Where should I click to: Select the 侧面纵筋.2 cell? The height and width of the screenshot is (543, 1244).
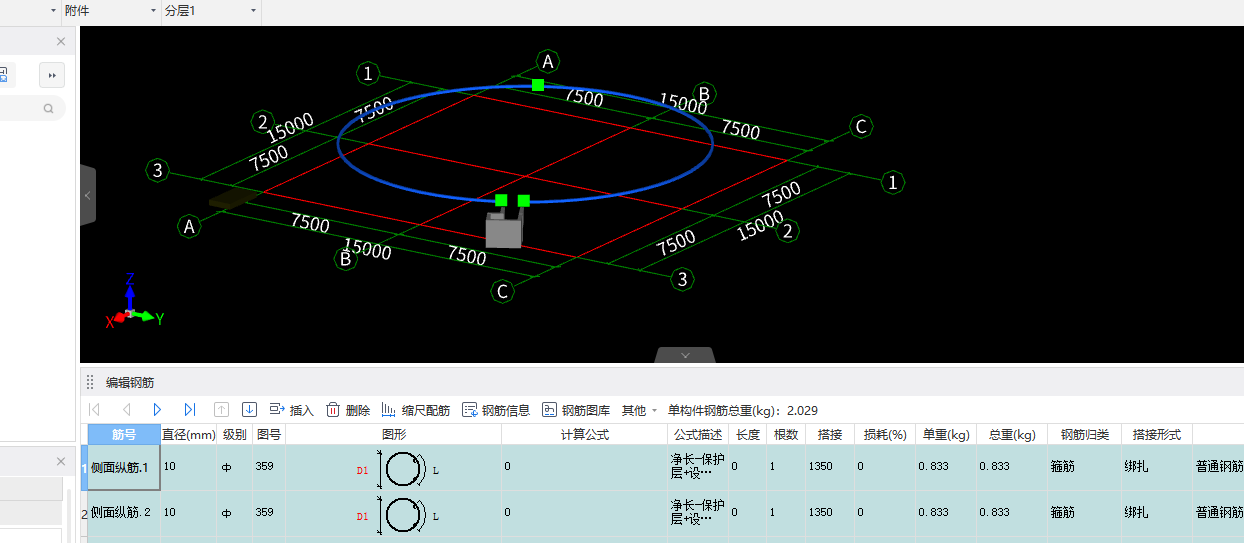(x=124, y=512)
